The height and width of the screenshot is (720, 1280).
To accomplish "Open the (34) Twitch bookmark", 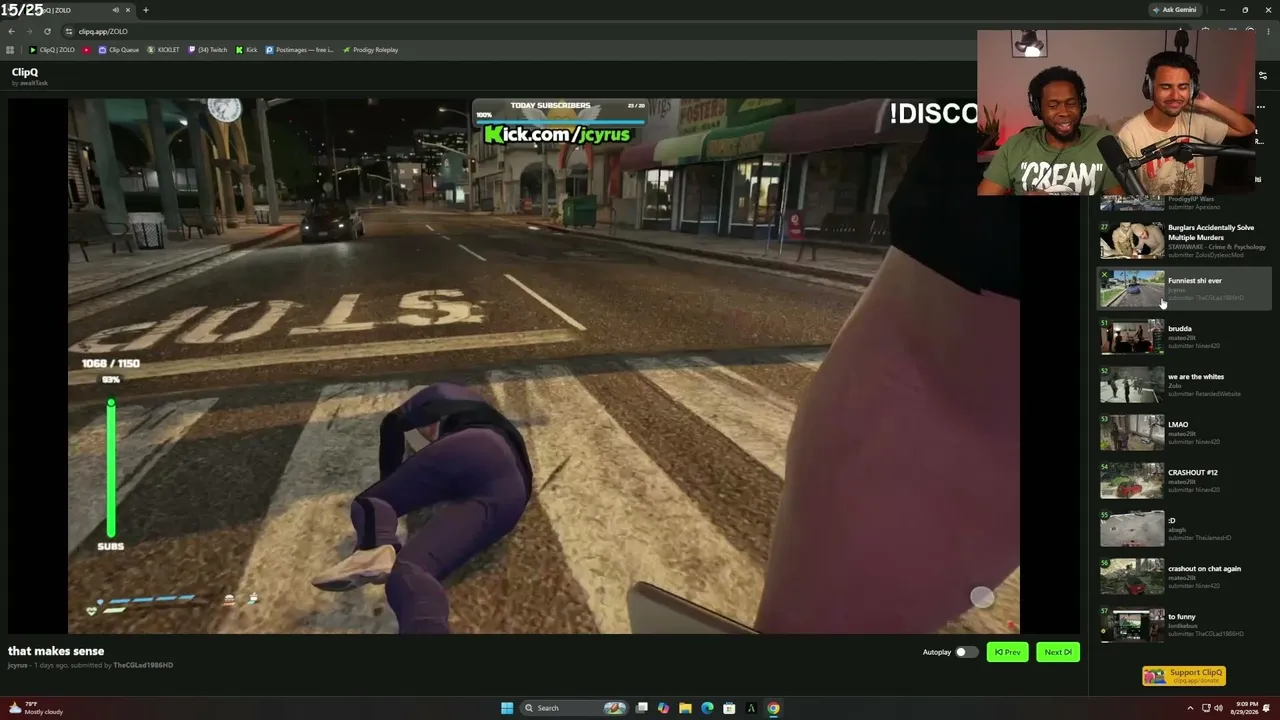I will [208, 50].
